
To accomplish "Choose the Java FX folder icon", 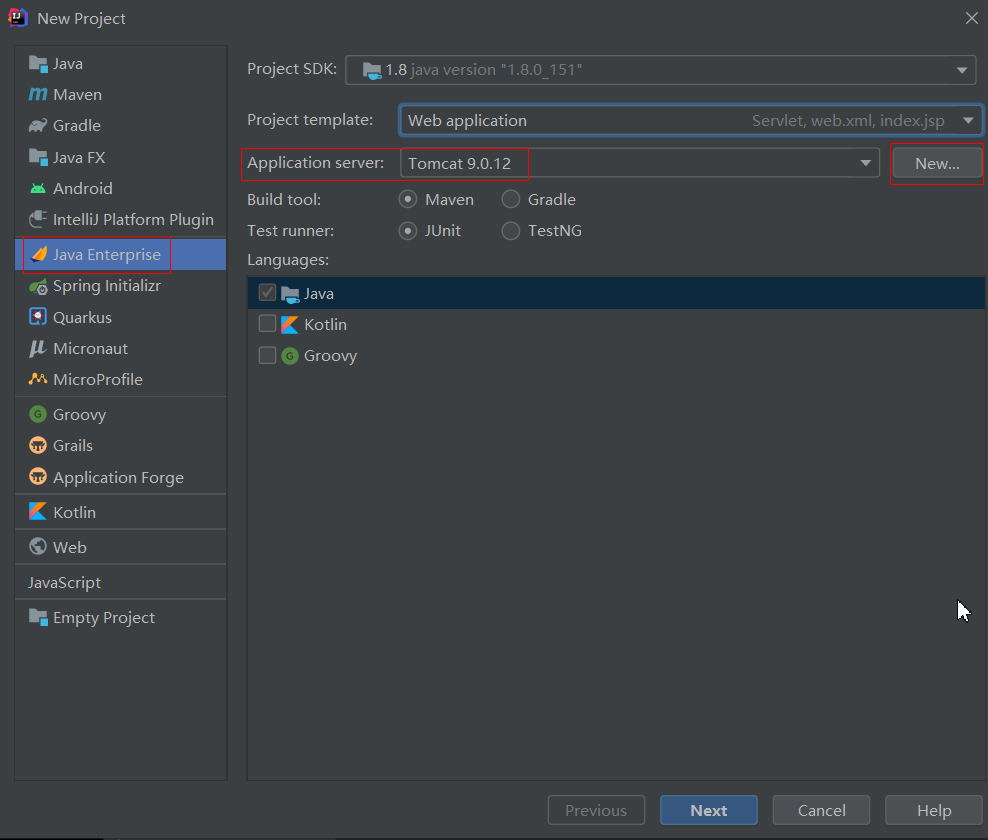I will (38, 157).
